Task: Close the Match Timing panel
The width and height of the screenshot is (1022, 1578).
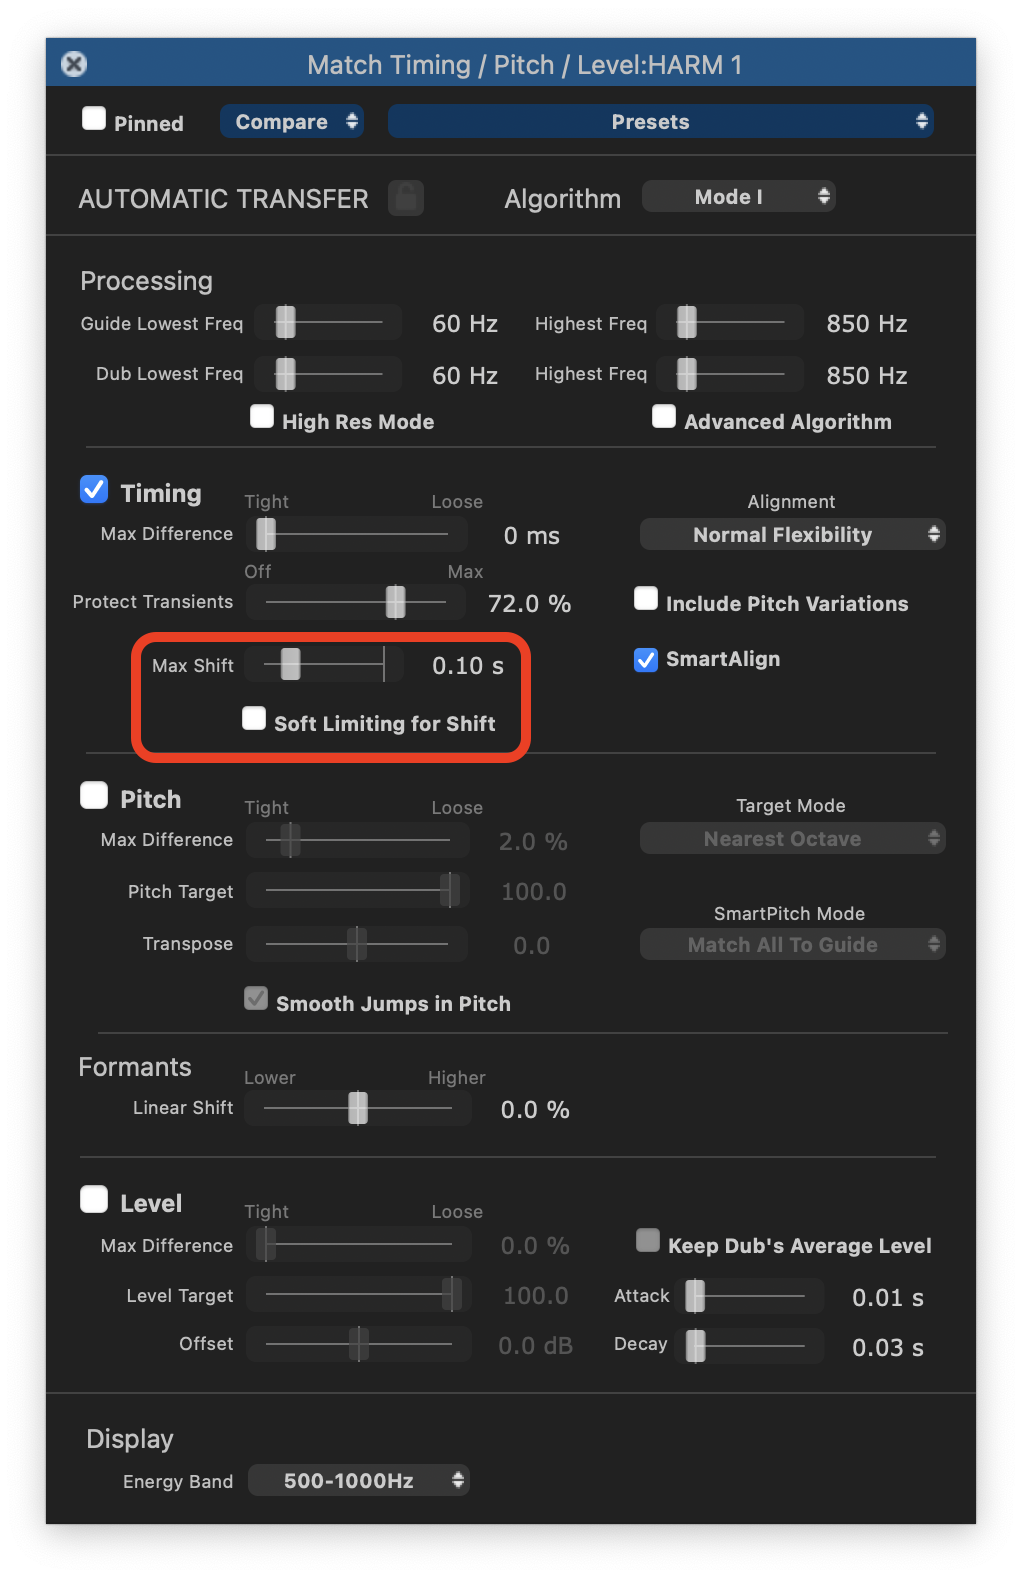Action: point(74,64)
